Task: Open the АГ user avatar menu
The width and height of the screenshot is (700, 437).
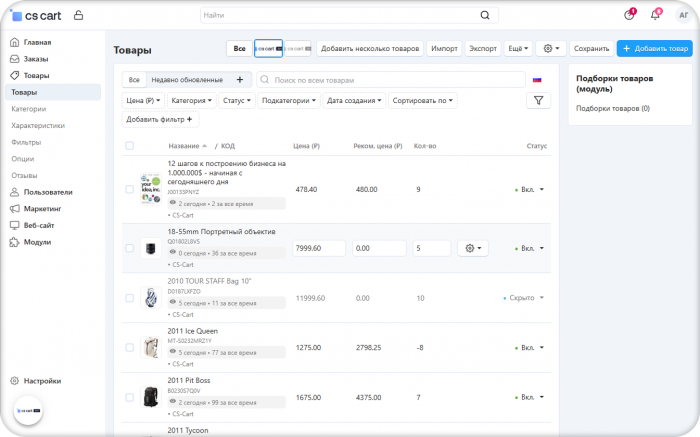Action: (683, 15)
